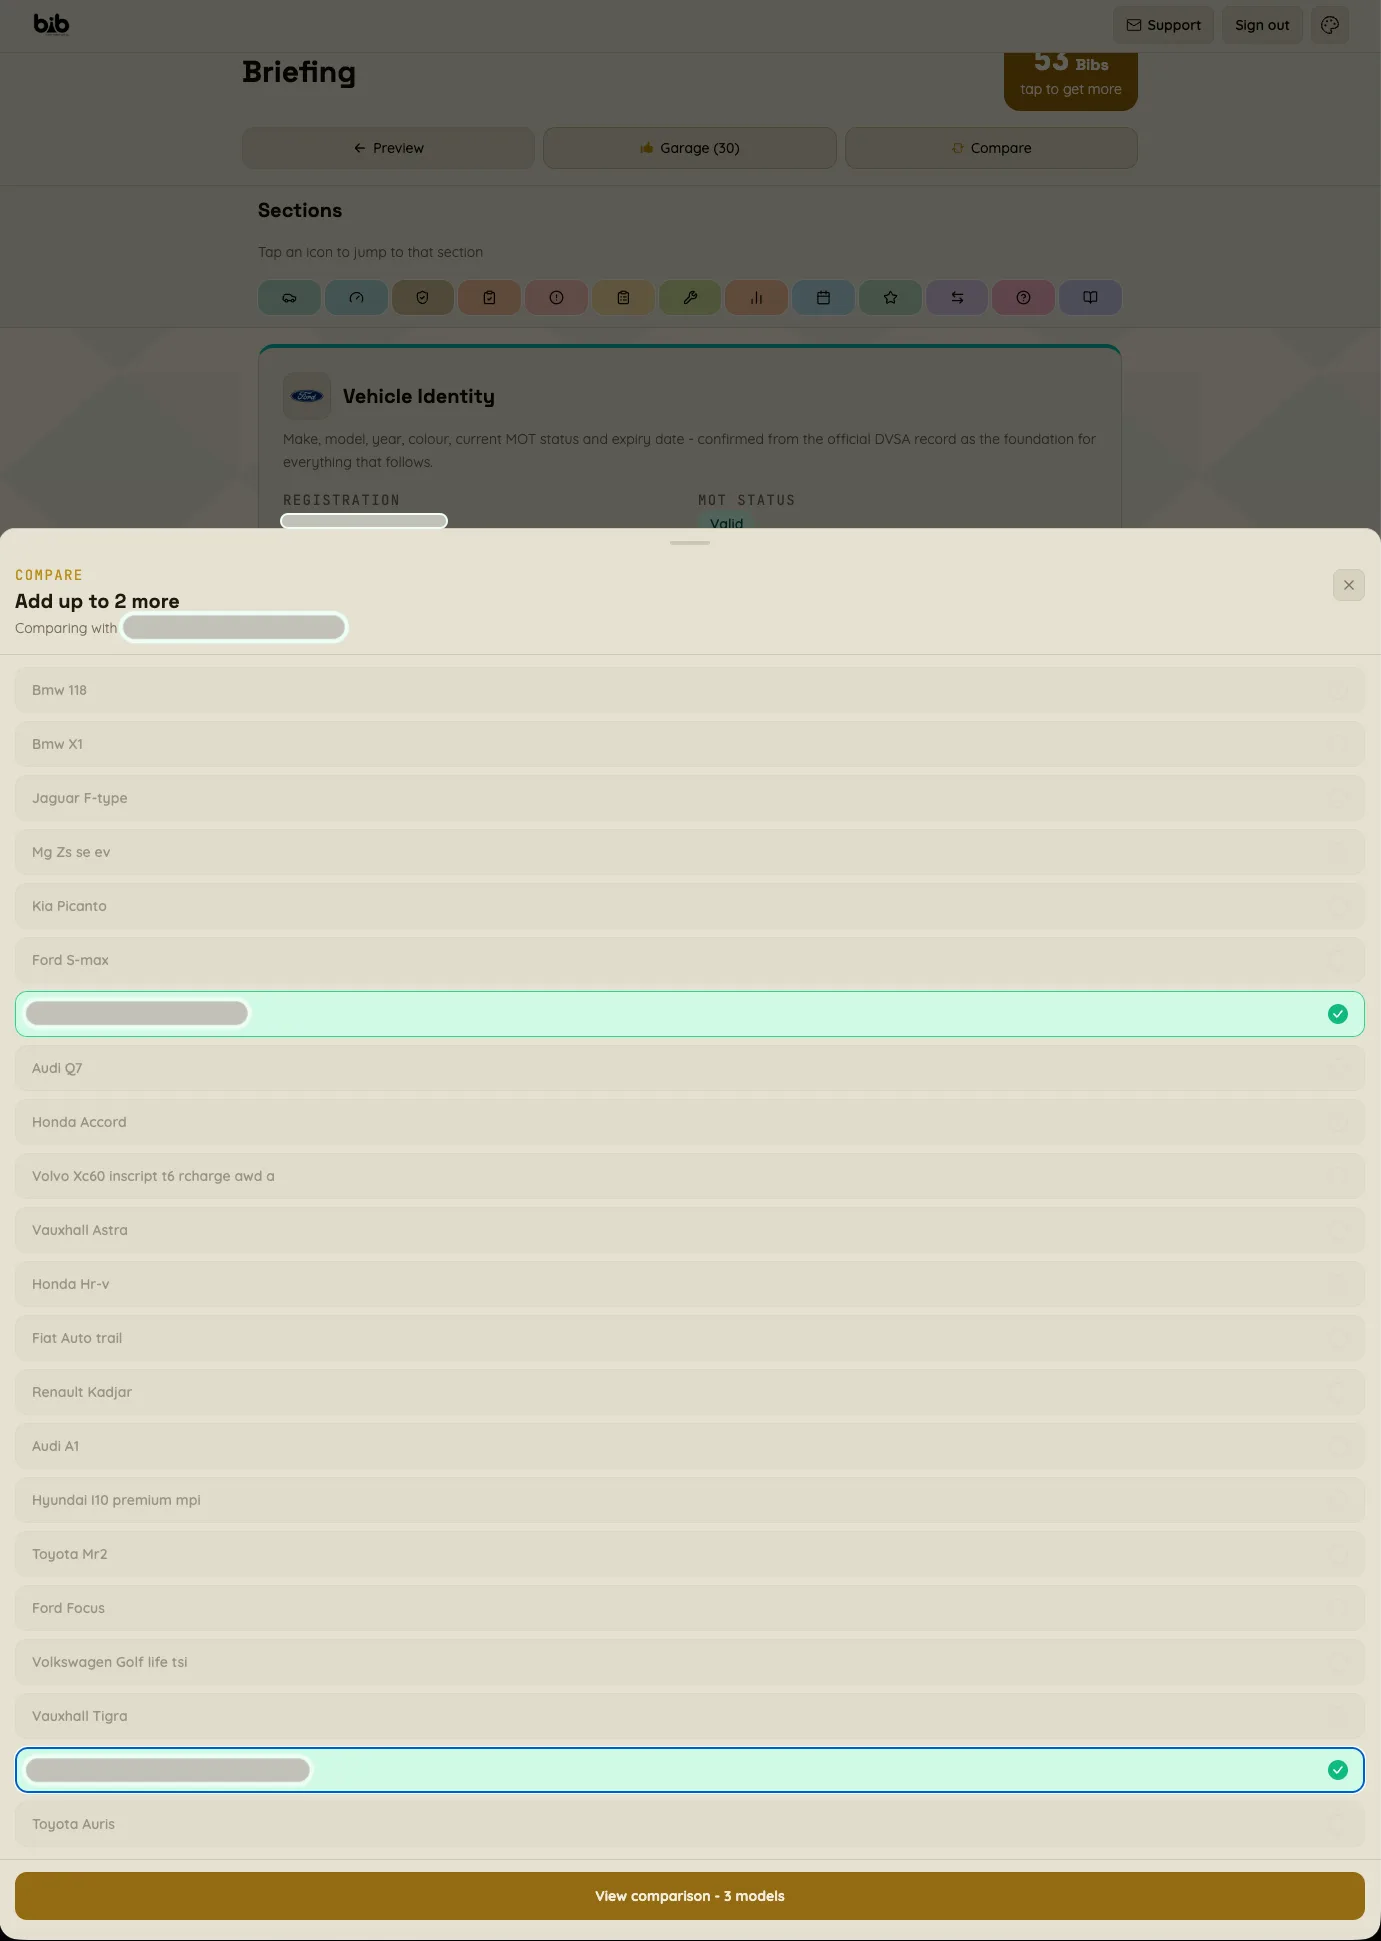Choose Audi A1 from the list
The image size is (1381, 1941).
[690, 1446]
